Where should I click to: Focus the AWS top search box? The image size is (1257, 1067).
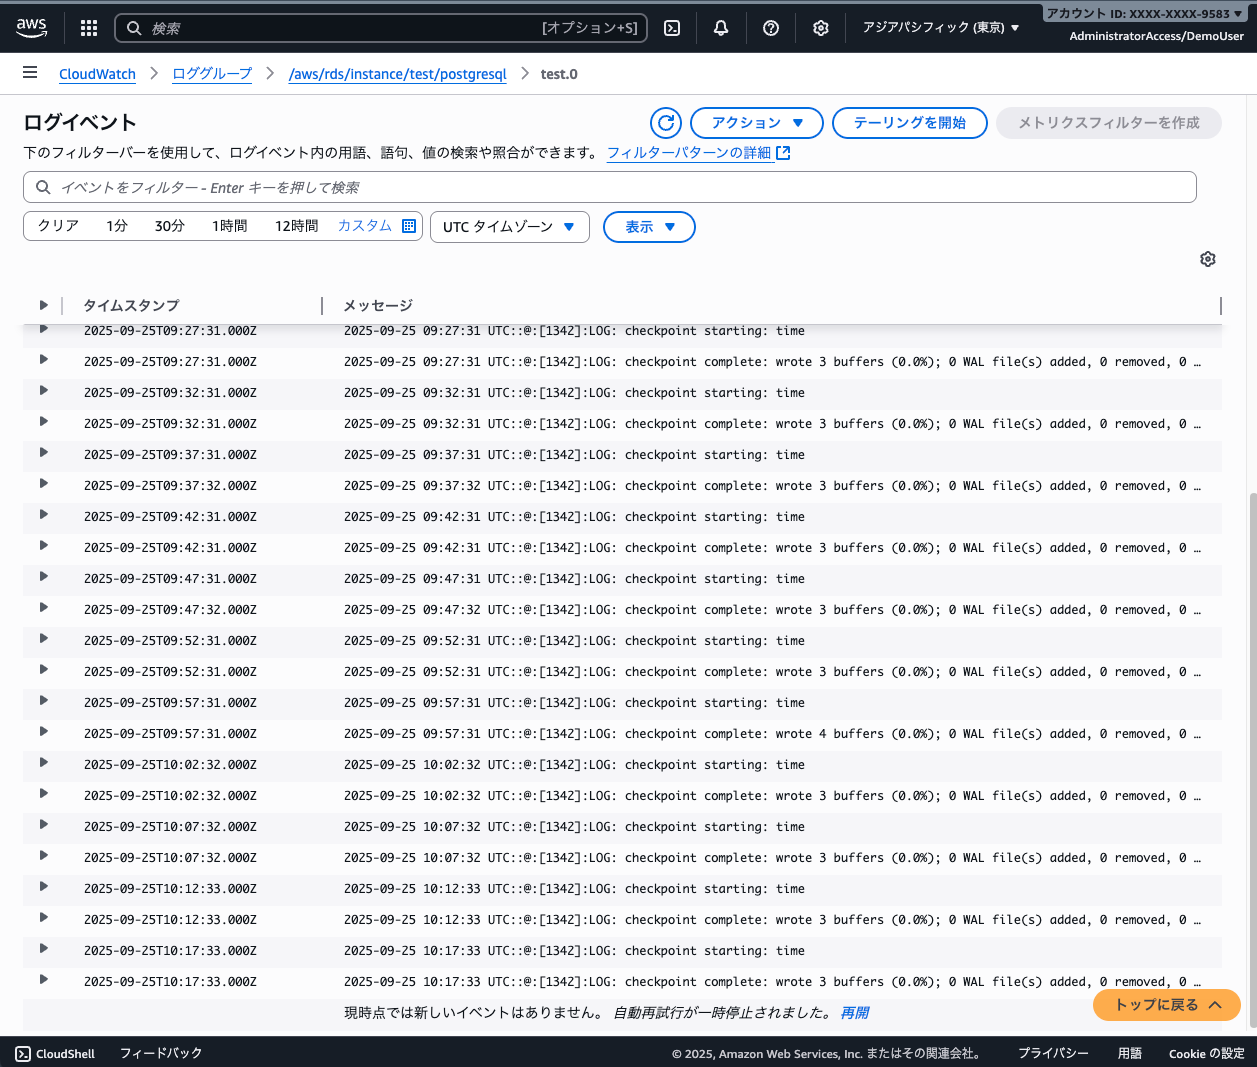(x=381, y=28)
